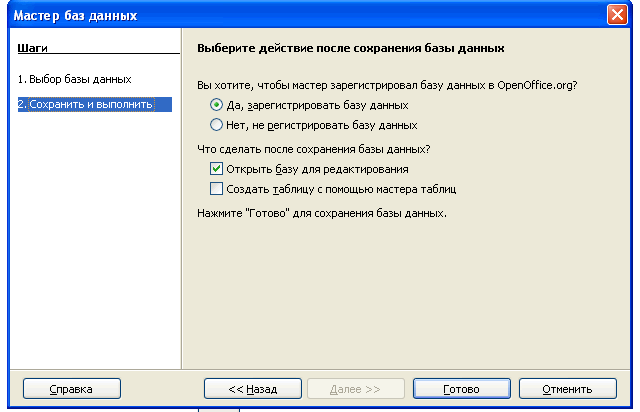Go to step "1. Выбор базы данных"
Viewport: 640px width, 412px height.
coord(74,79)
